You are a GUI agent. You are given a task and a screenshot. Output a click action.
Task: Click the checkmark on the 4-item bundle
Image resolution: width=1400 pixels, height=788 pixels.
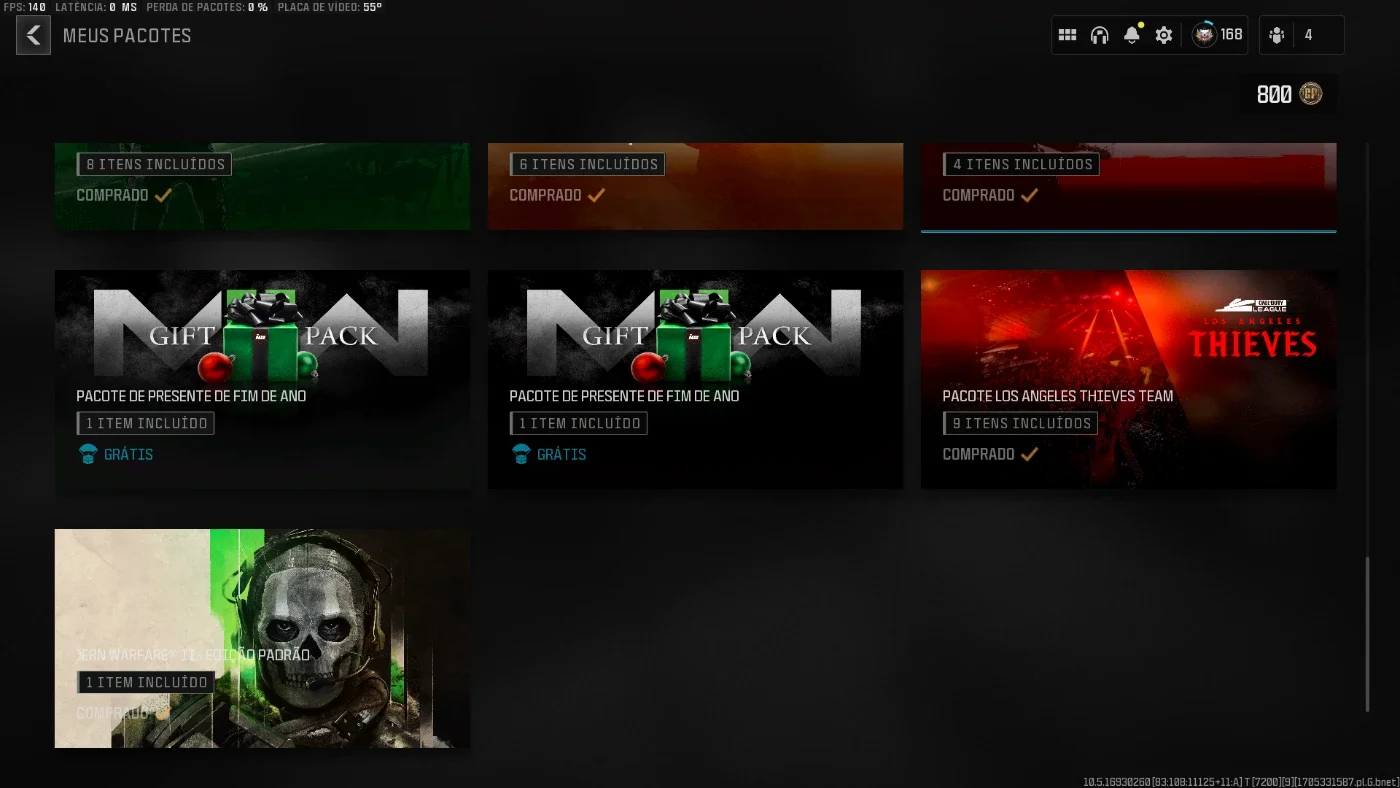[1029, 195]
